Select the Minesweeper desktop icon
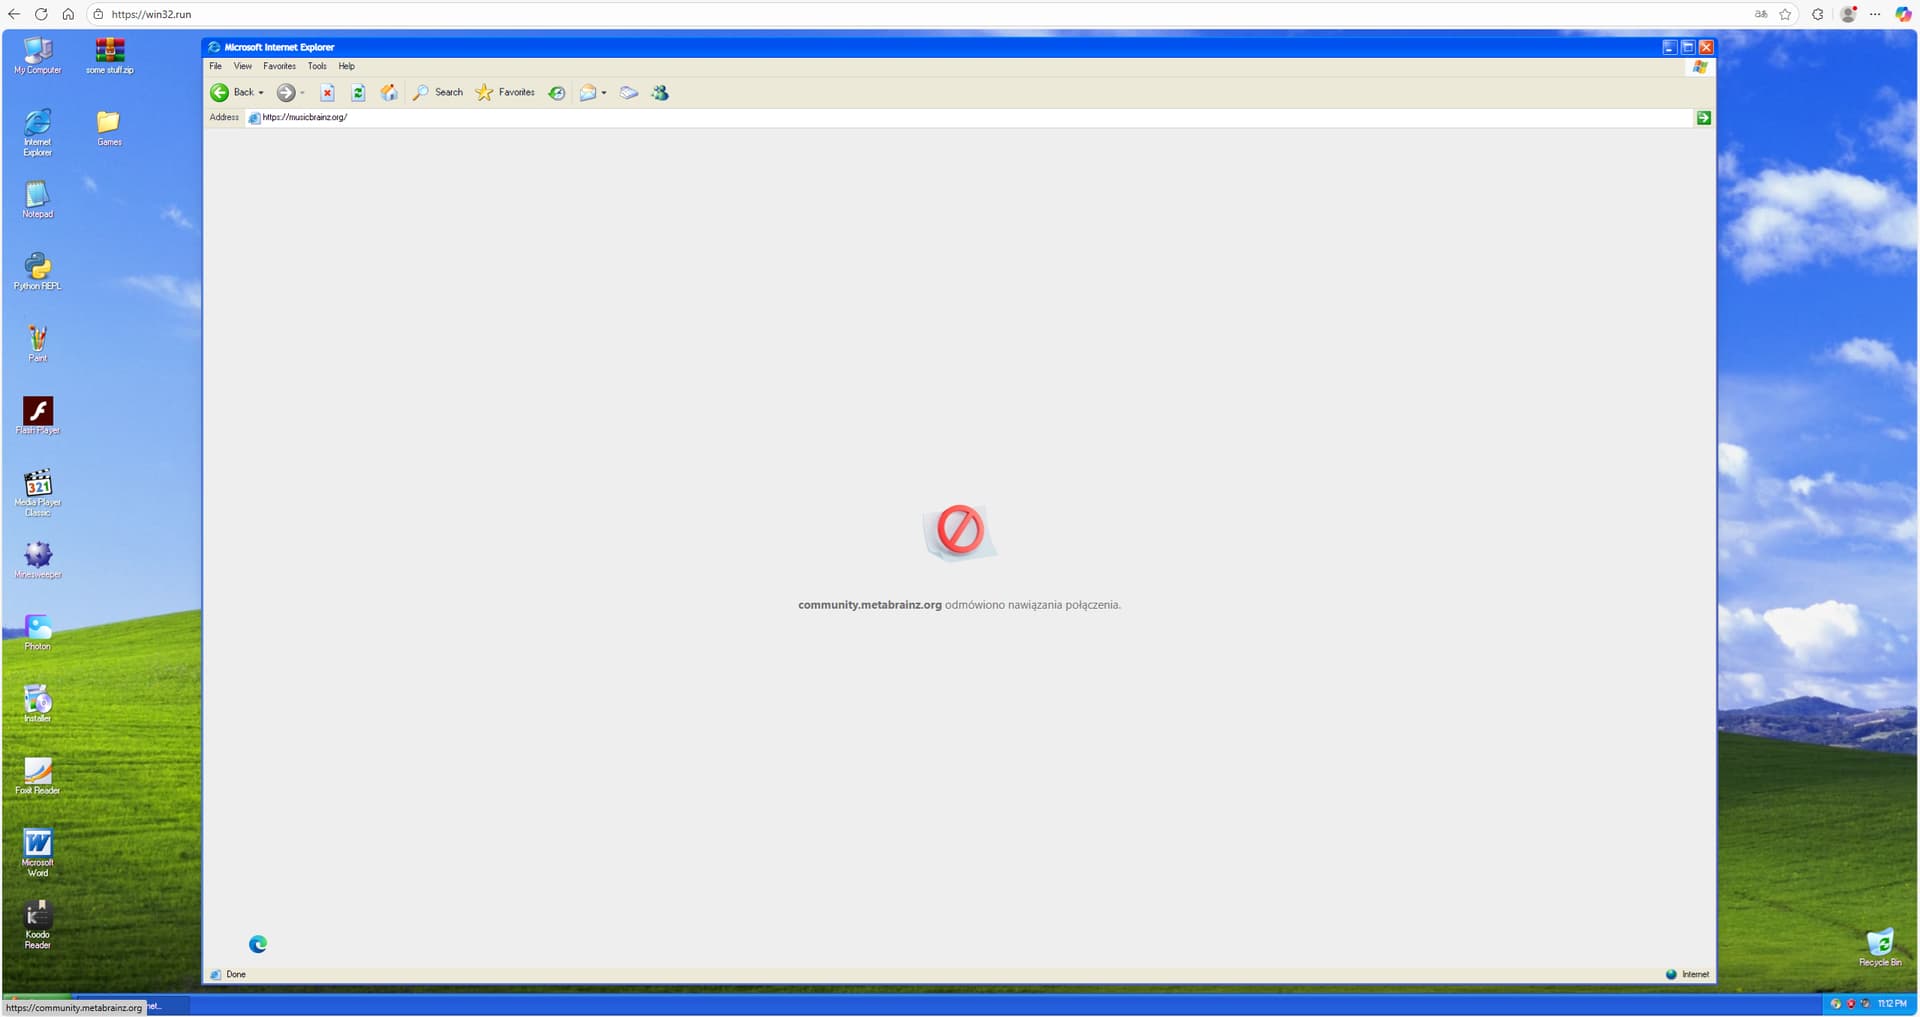1920x1017 pixels. 38,560
